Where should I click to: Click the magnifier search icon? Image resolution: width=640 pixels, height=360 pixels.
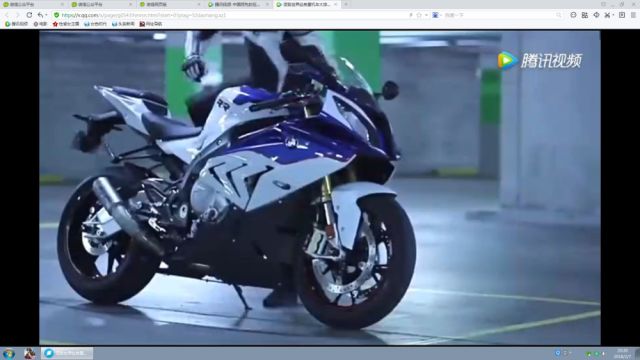coord(558,15)
